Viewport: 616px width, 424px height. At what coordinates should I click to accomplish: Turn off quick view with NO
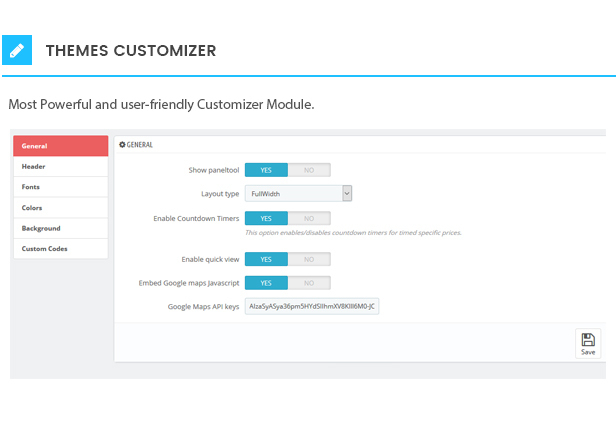pyautogui.click(x=308, y=259)
